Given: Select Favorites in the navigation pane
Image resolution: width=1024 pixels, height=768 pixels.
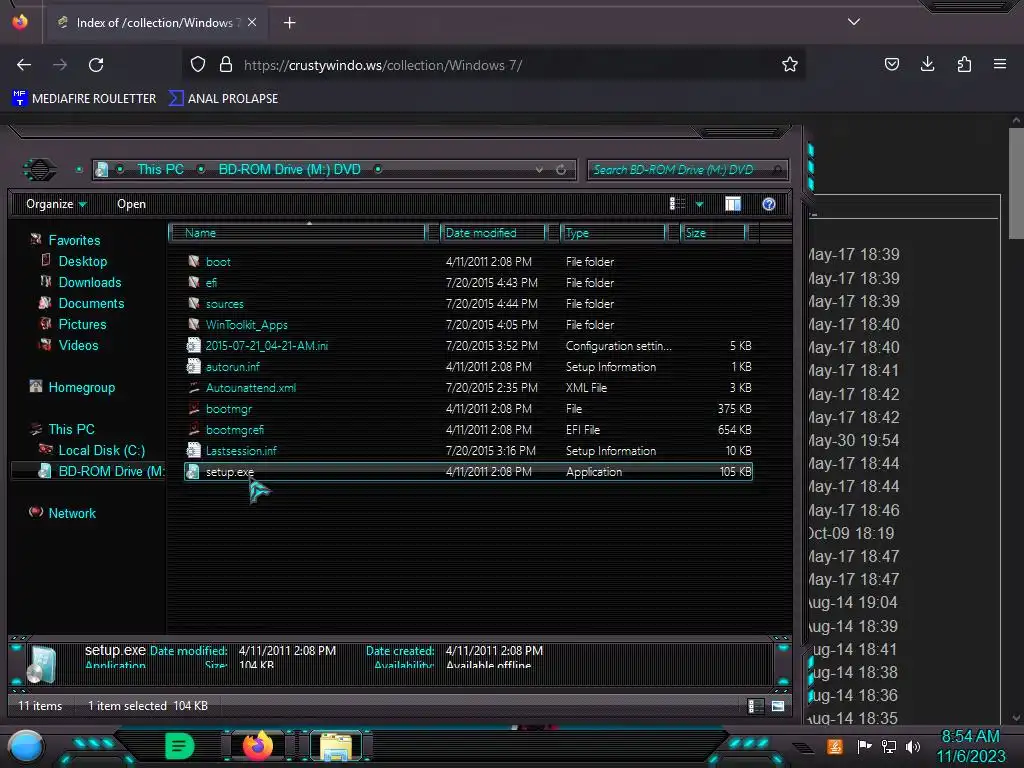Looking at the screenshot, I should point(74,240).
